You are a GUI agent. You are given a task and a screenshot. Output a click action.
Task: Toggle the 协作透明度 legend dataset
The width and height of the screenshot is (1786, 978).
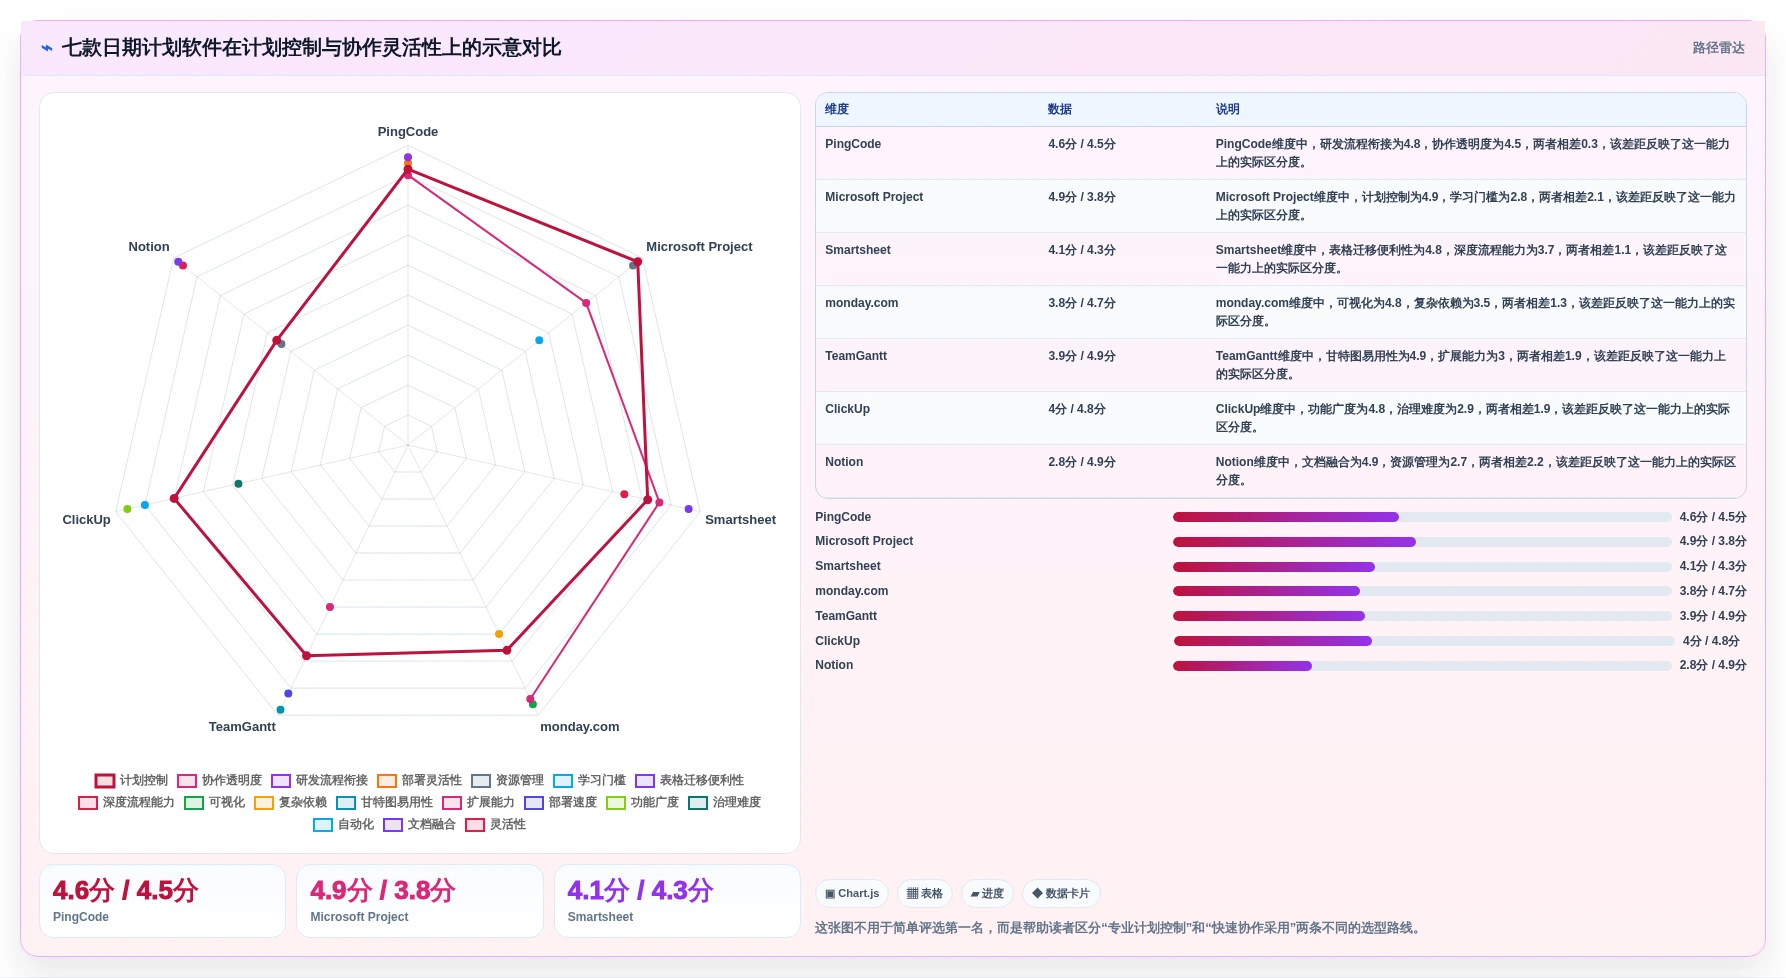220,780
